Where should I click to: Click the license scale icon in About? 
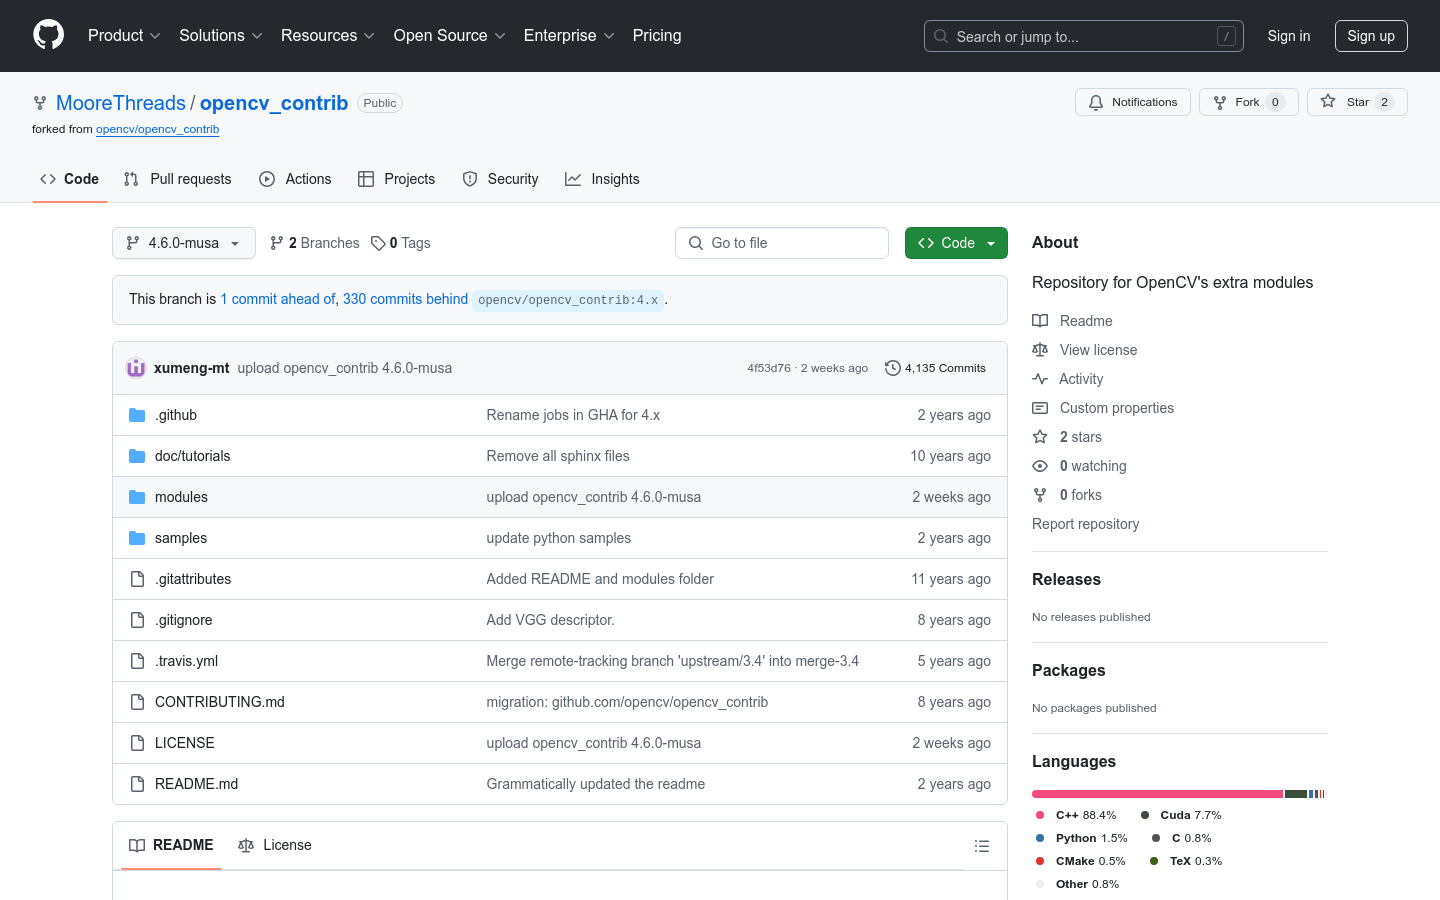[1040, 350]
